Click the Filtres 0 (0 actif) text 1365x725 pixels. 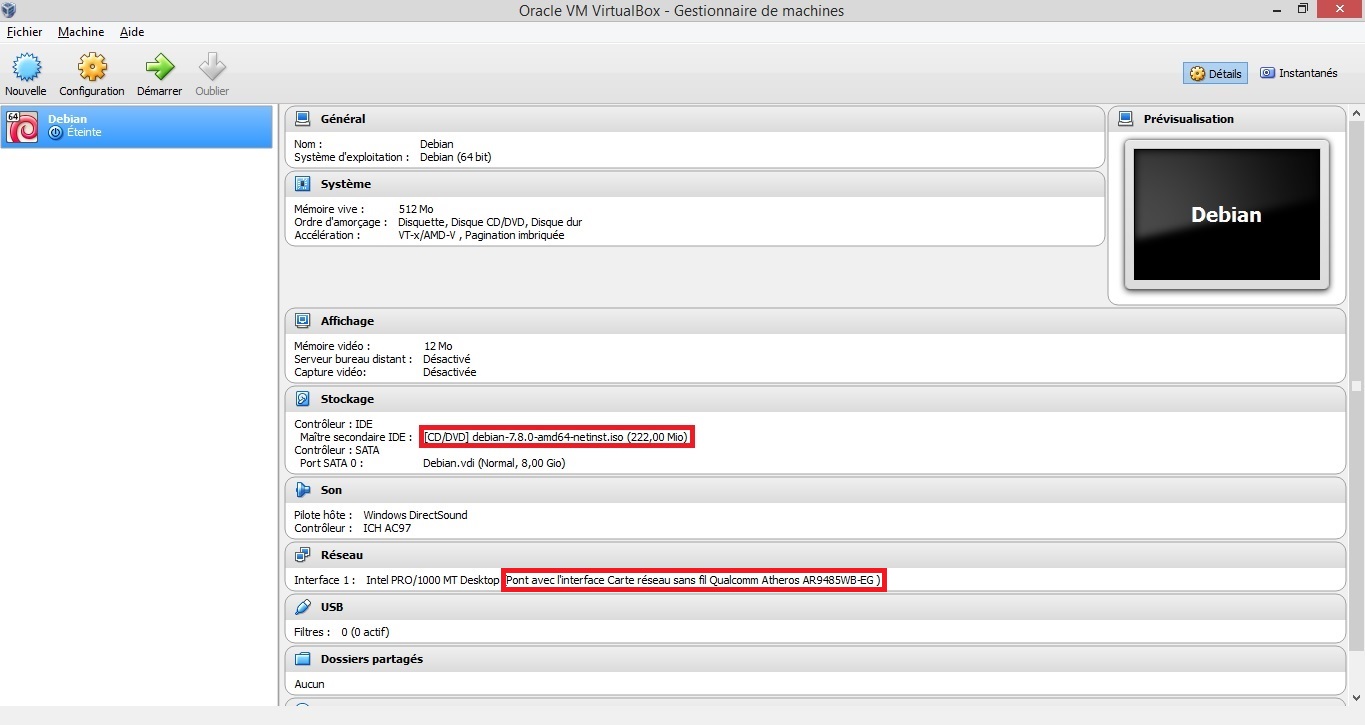tap(341, 632)
